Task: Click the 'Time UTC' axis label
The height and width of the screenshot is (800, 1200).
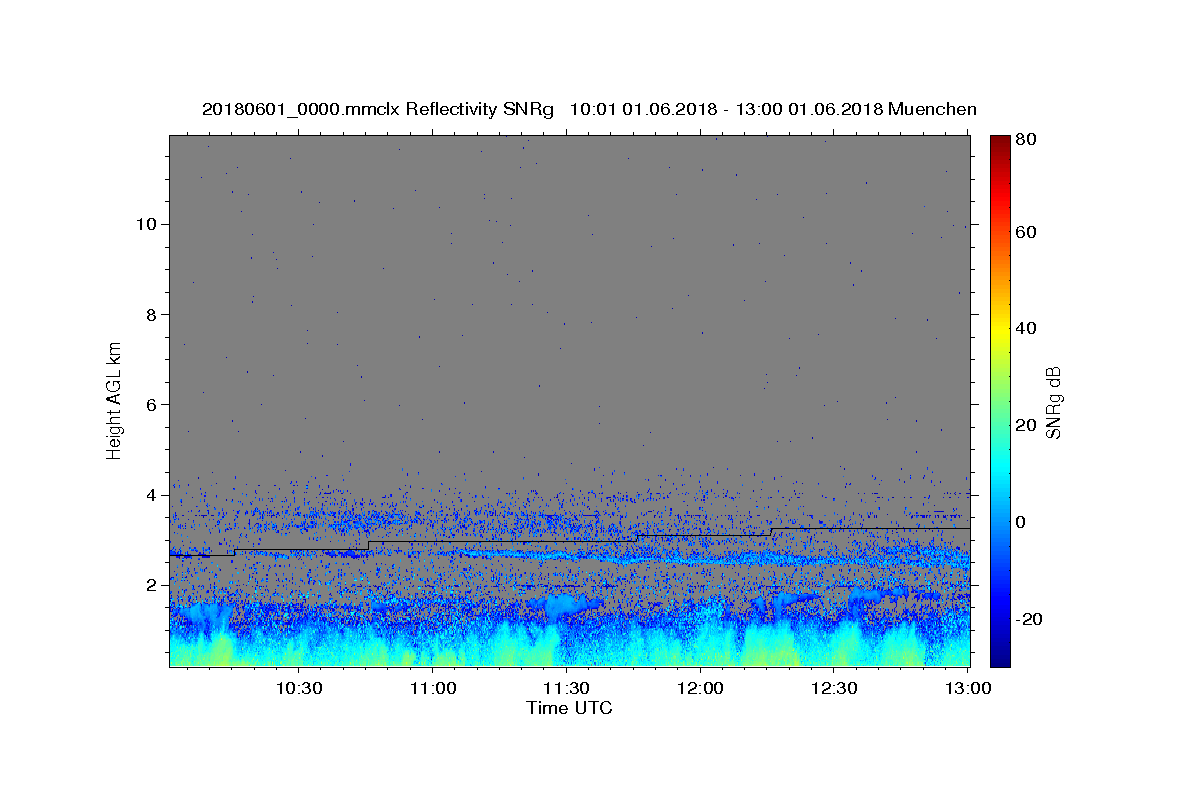Action: point(569,708)
